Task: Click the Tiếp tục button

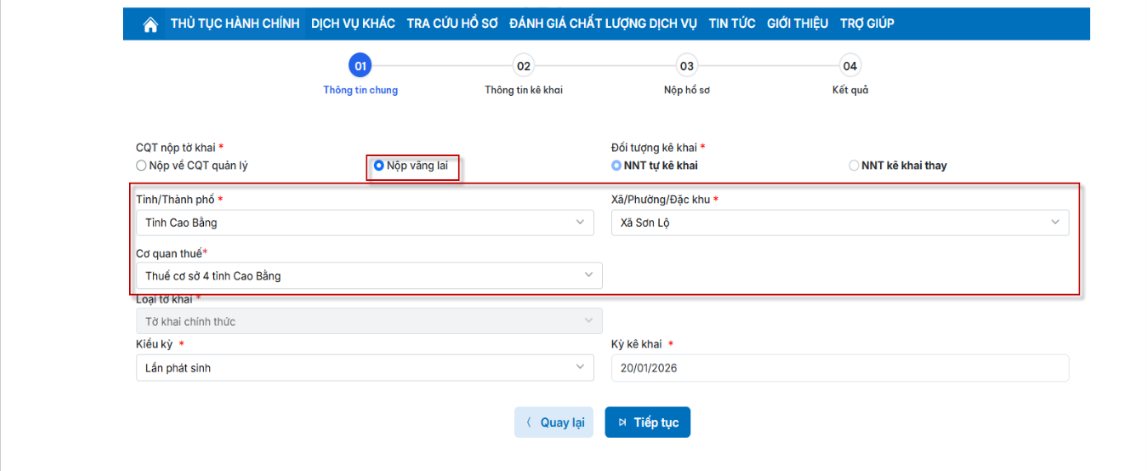Action: (x=647, y=422)
